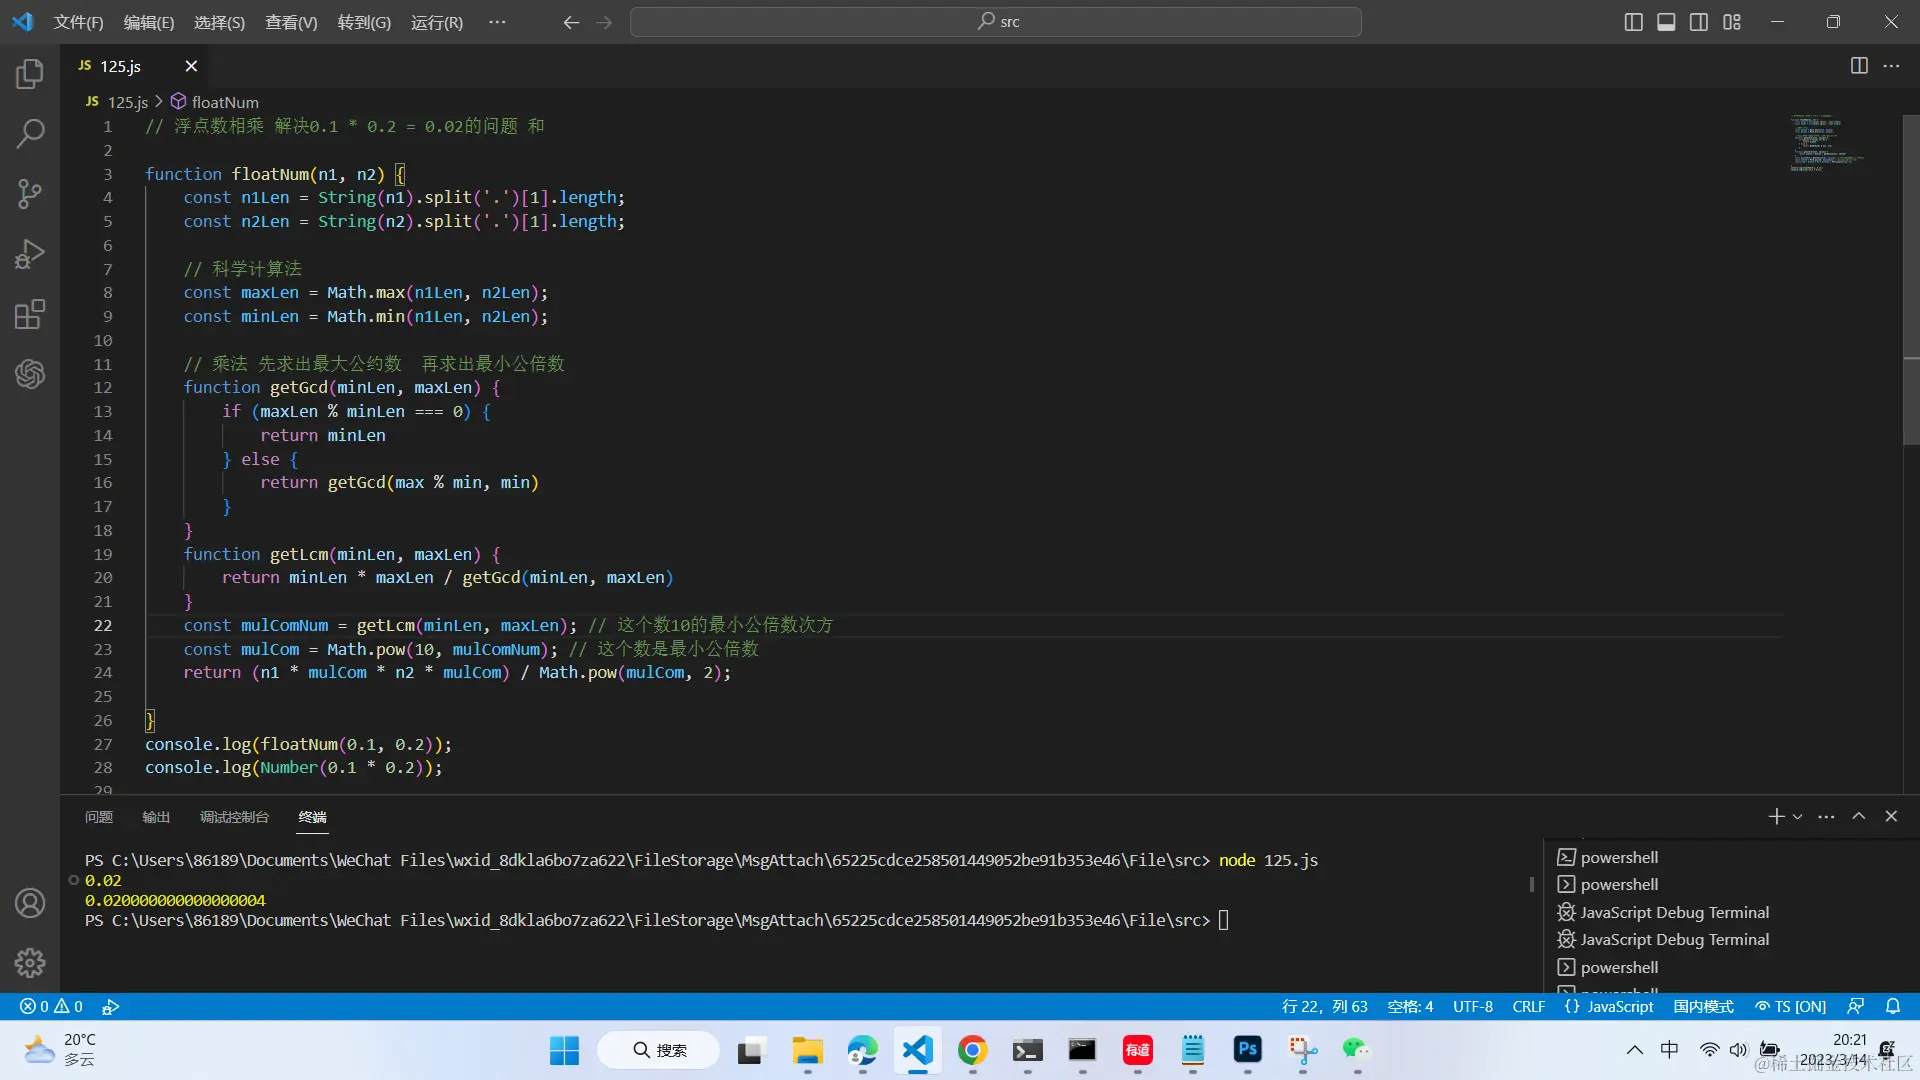Toggle secondary side bar visibility

[1699, 22]
